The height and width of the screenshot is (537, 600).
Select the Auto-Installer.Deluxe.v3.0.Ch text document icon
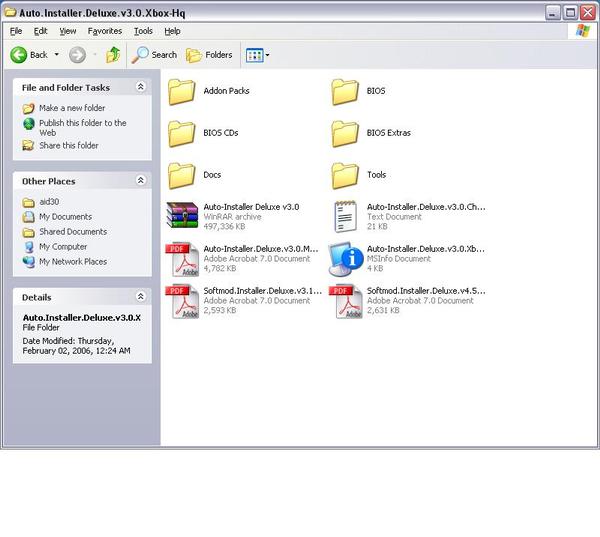coord(346,217)
